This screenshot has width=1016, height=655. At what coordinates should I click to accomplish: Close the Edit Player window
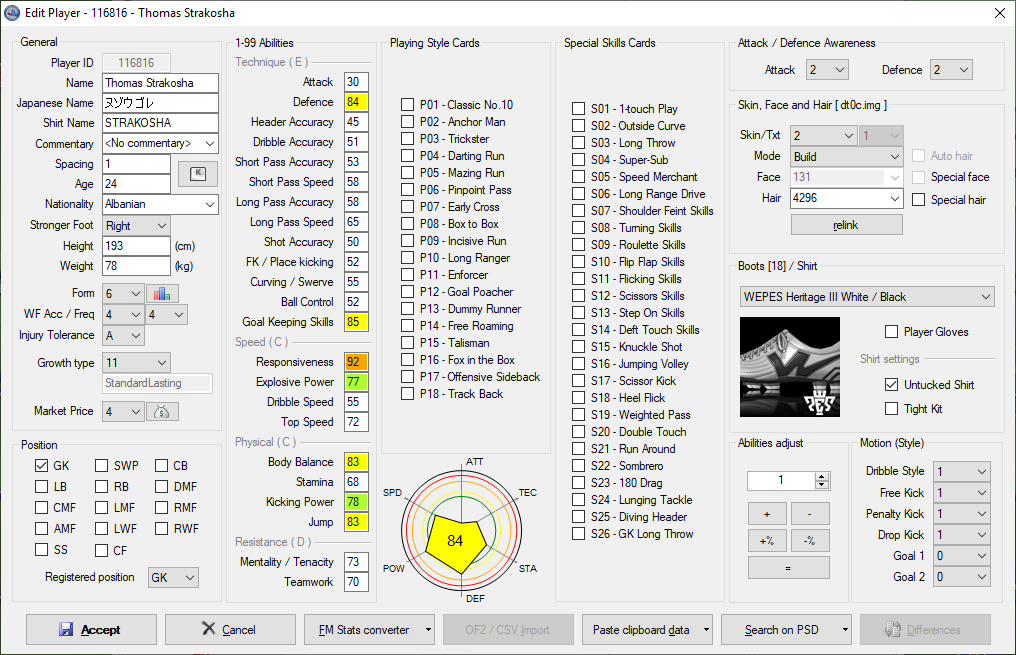[1000, 13]
